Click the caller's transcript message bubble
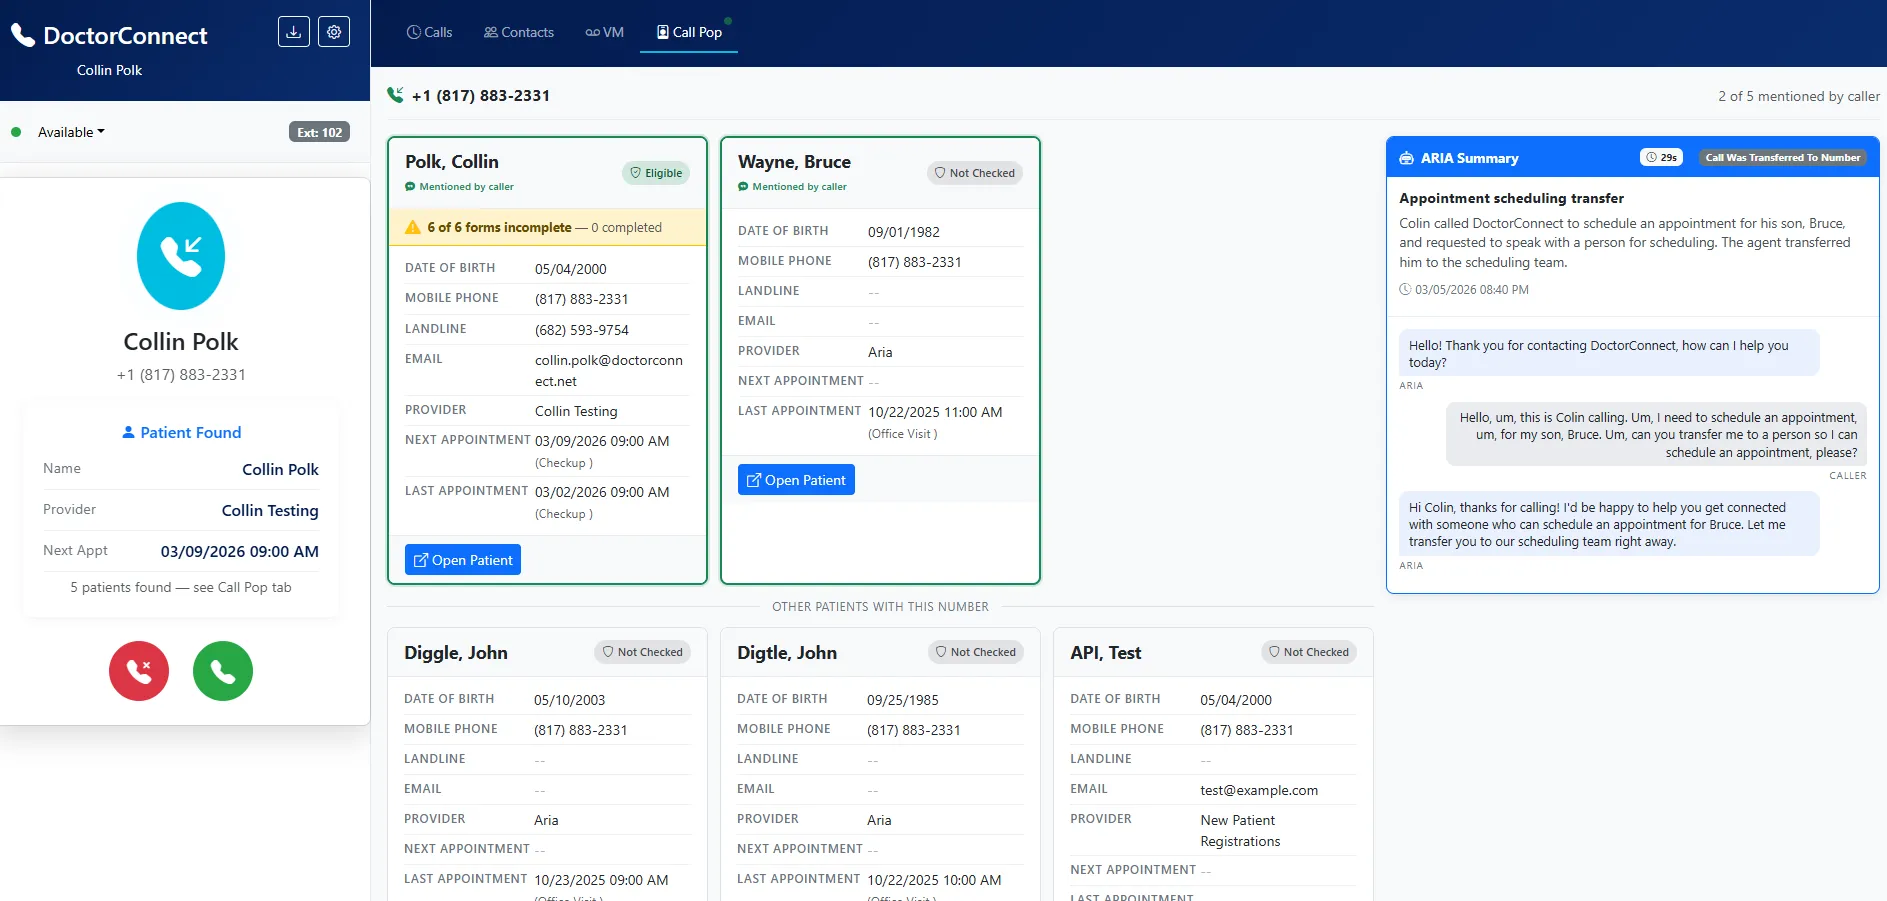 (x=1657, y=435)
